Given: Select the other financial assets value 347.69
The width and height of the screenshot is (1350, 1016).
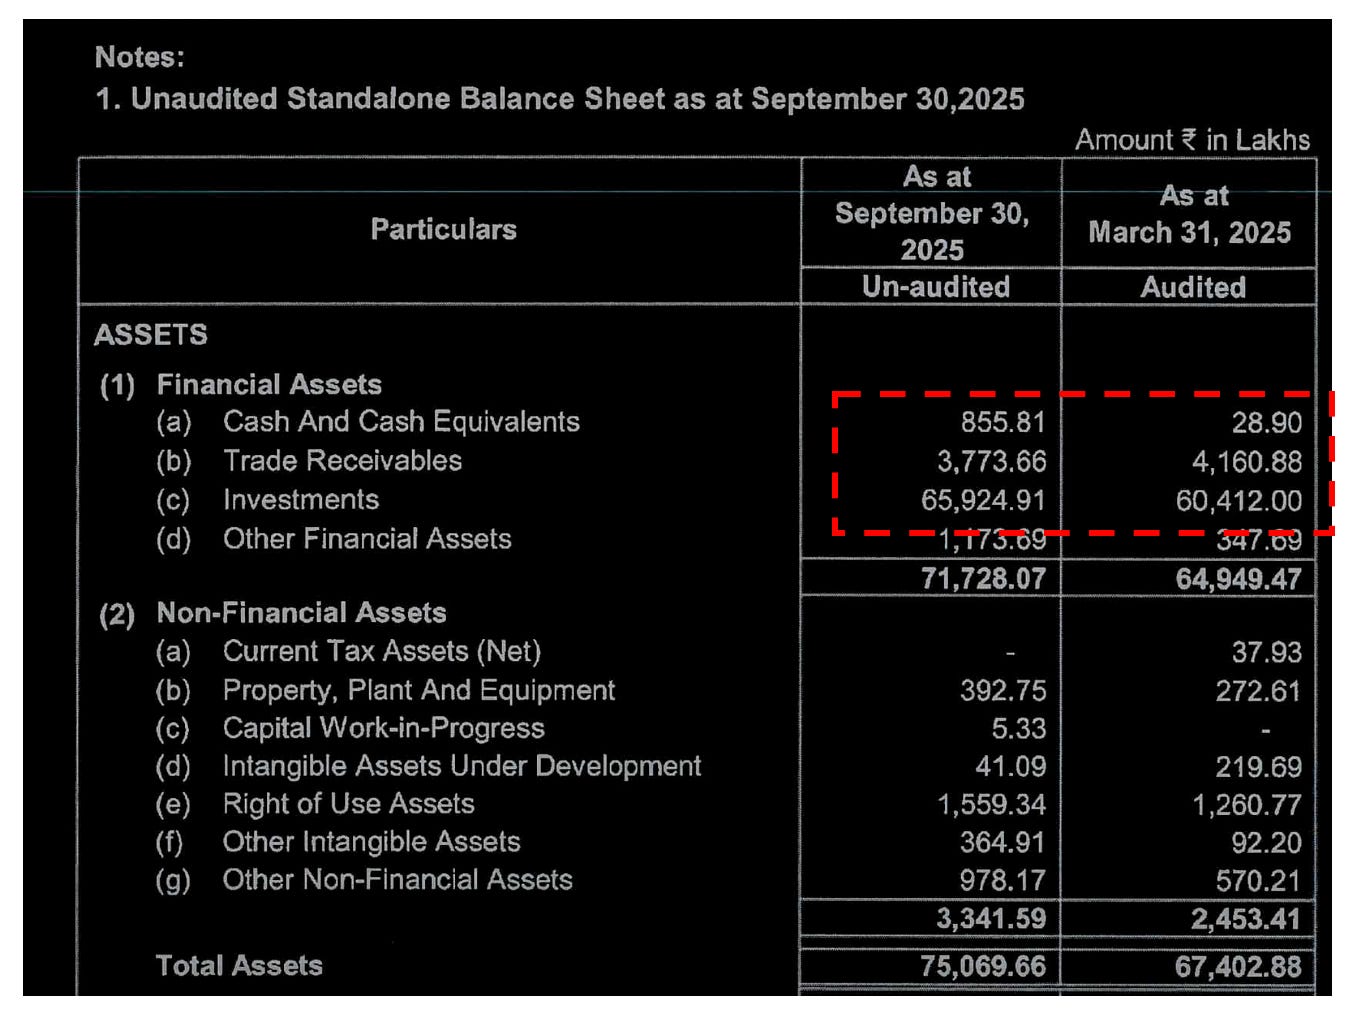Looking at the screenshot, I should 1259,541.
